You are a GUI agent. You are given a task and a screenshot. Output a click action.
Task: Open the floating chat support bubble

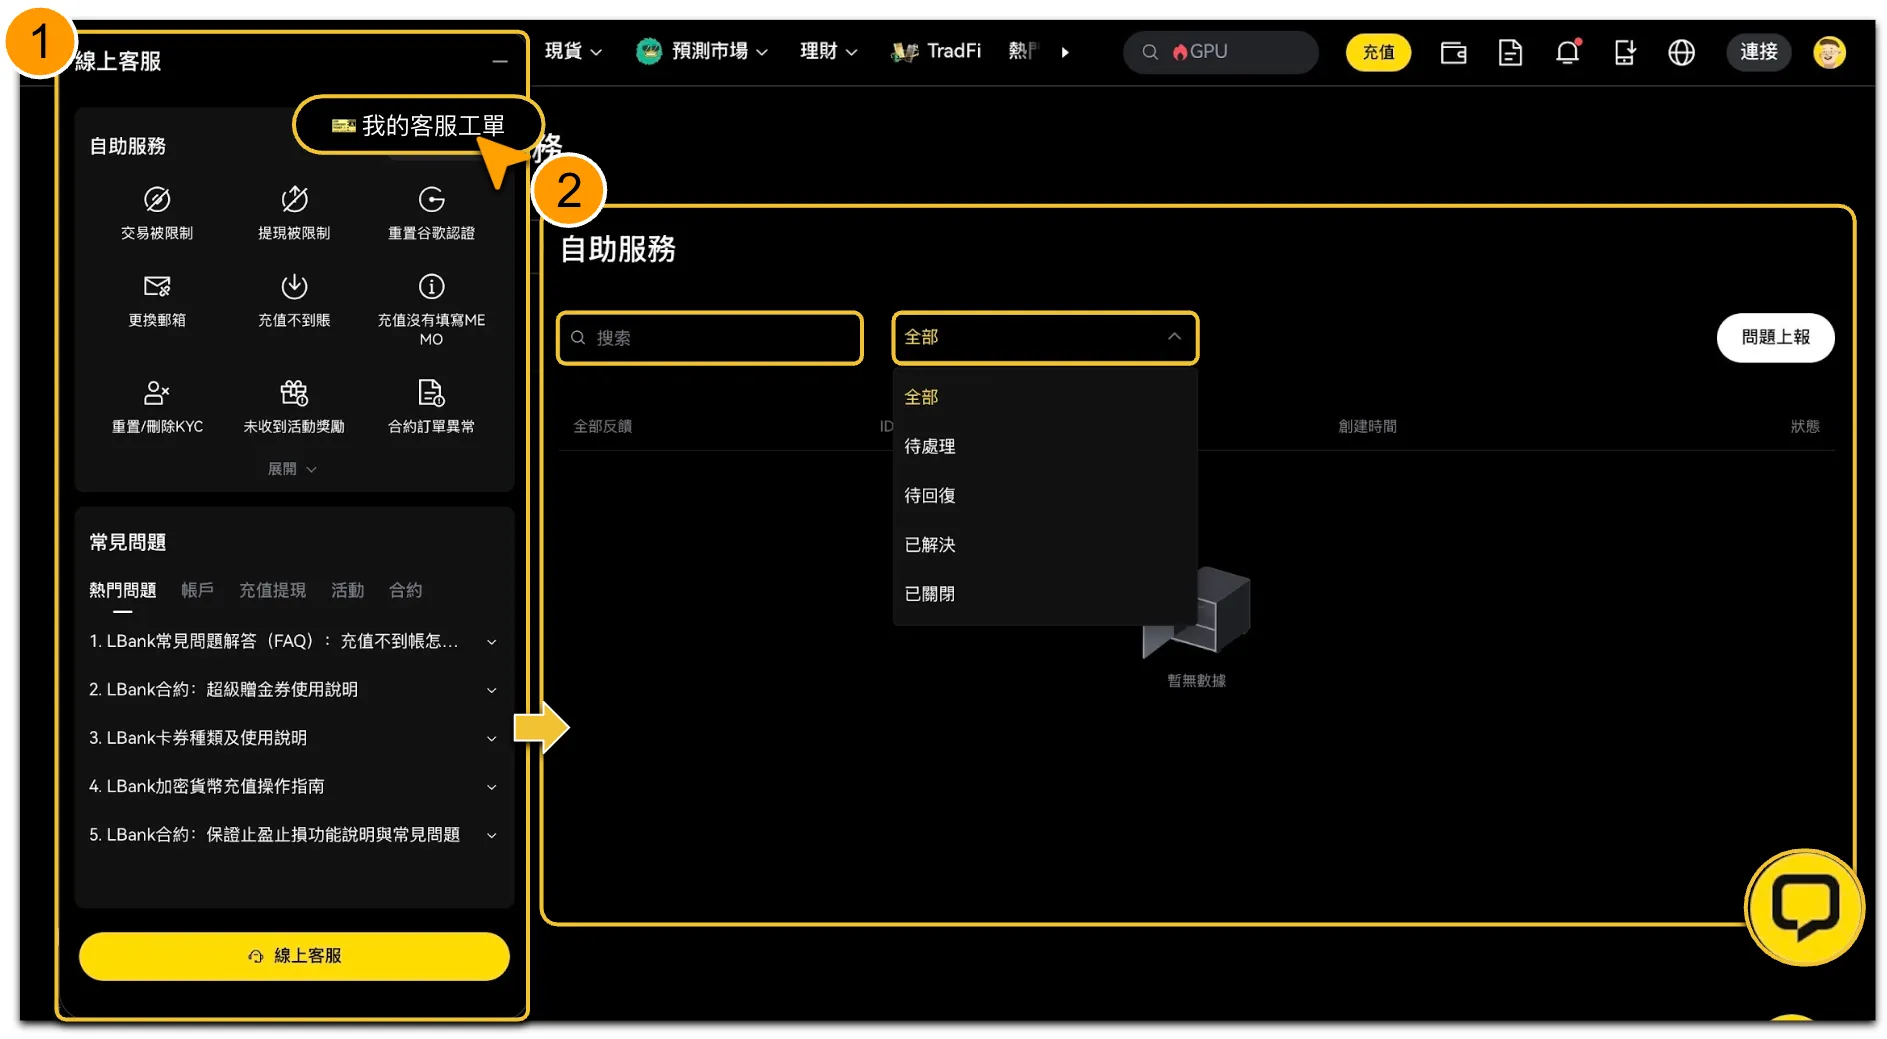[x=1805, y=907]
